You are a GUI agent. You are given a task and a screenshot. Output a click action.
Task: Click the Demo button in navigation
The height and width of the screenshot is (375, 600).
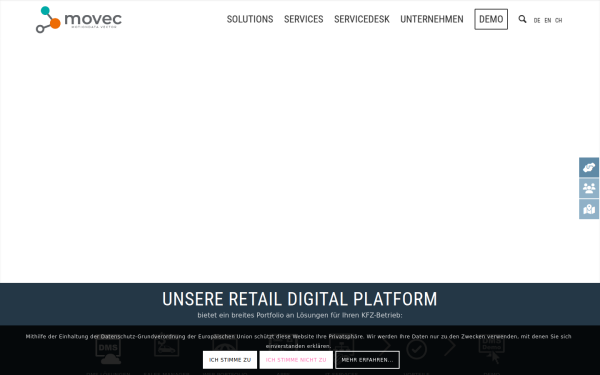pyautogui.click(x=491, y=19)
